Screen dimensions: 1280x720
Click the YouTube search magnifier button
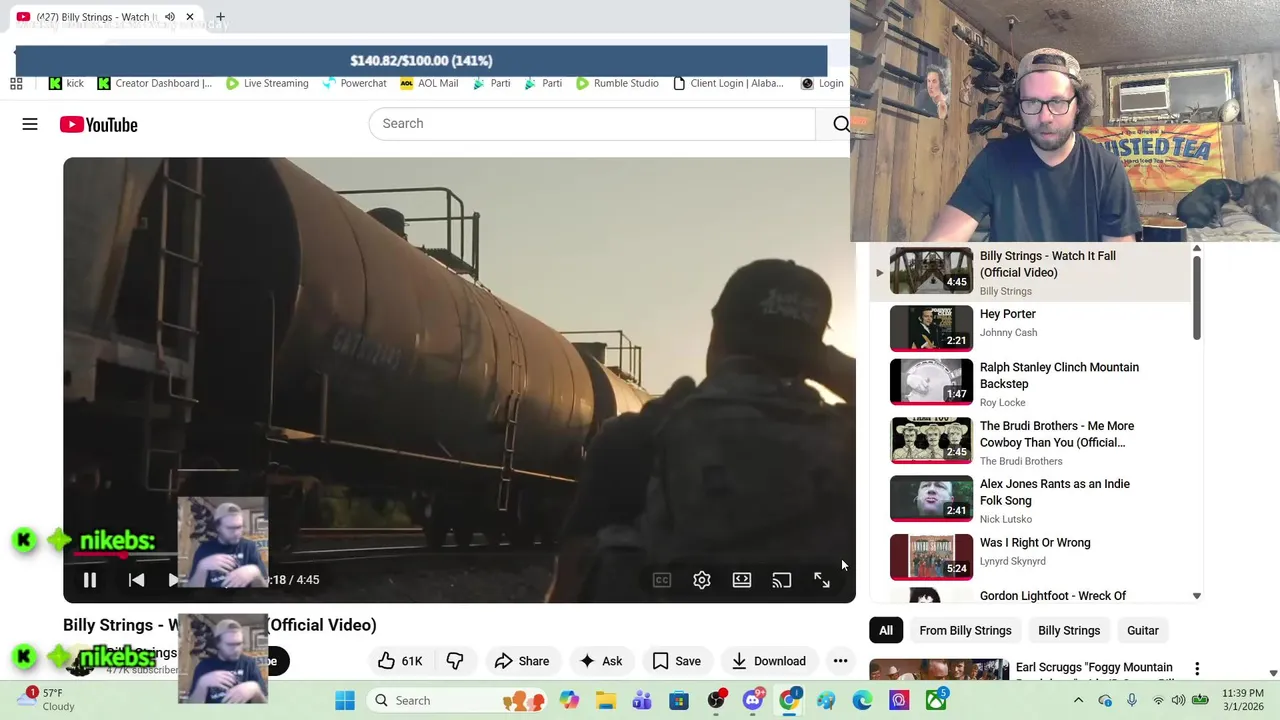[841, 124]
